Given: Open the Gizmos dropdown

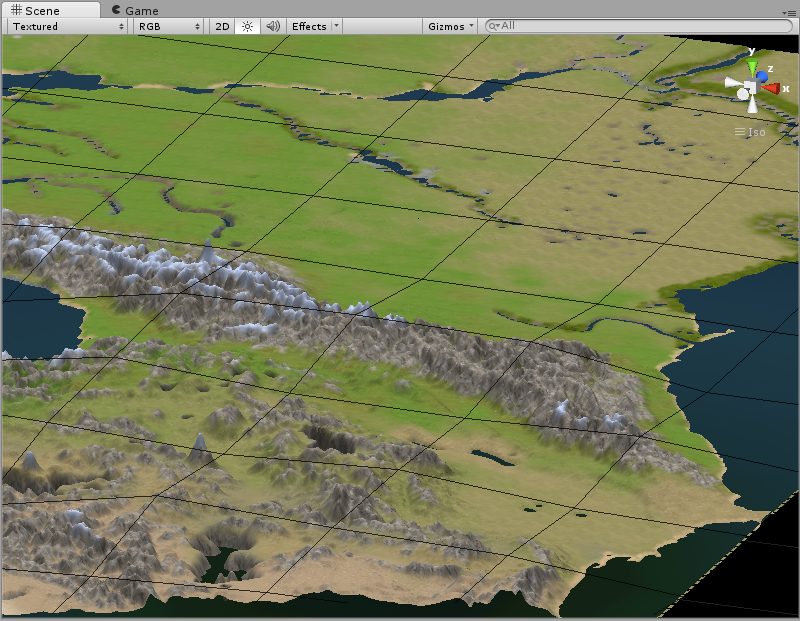Looking at the screenshot, I should [x=452, y=27].
